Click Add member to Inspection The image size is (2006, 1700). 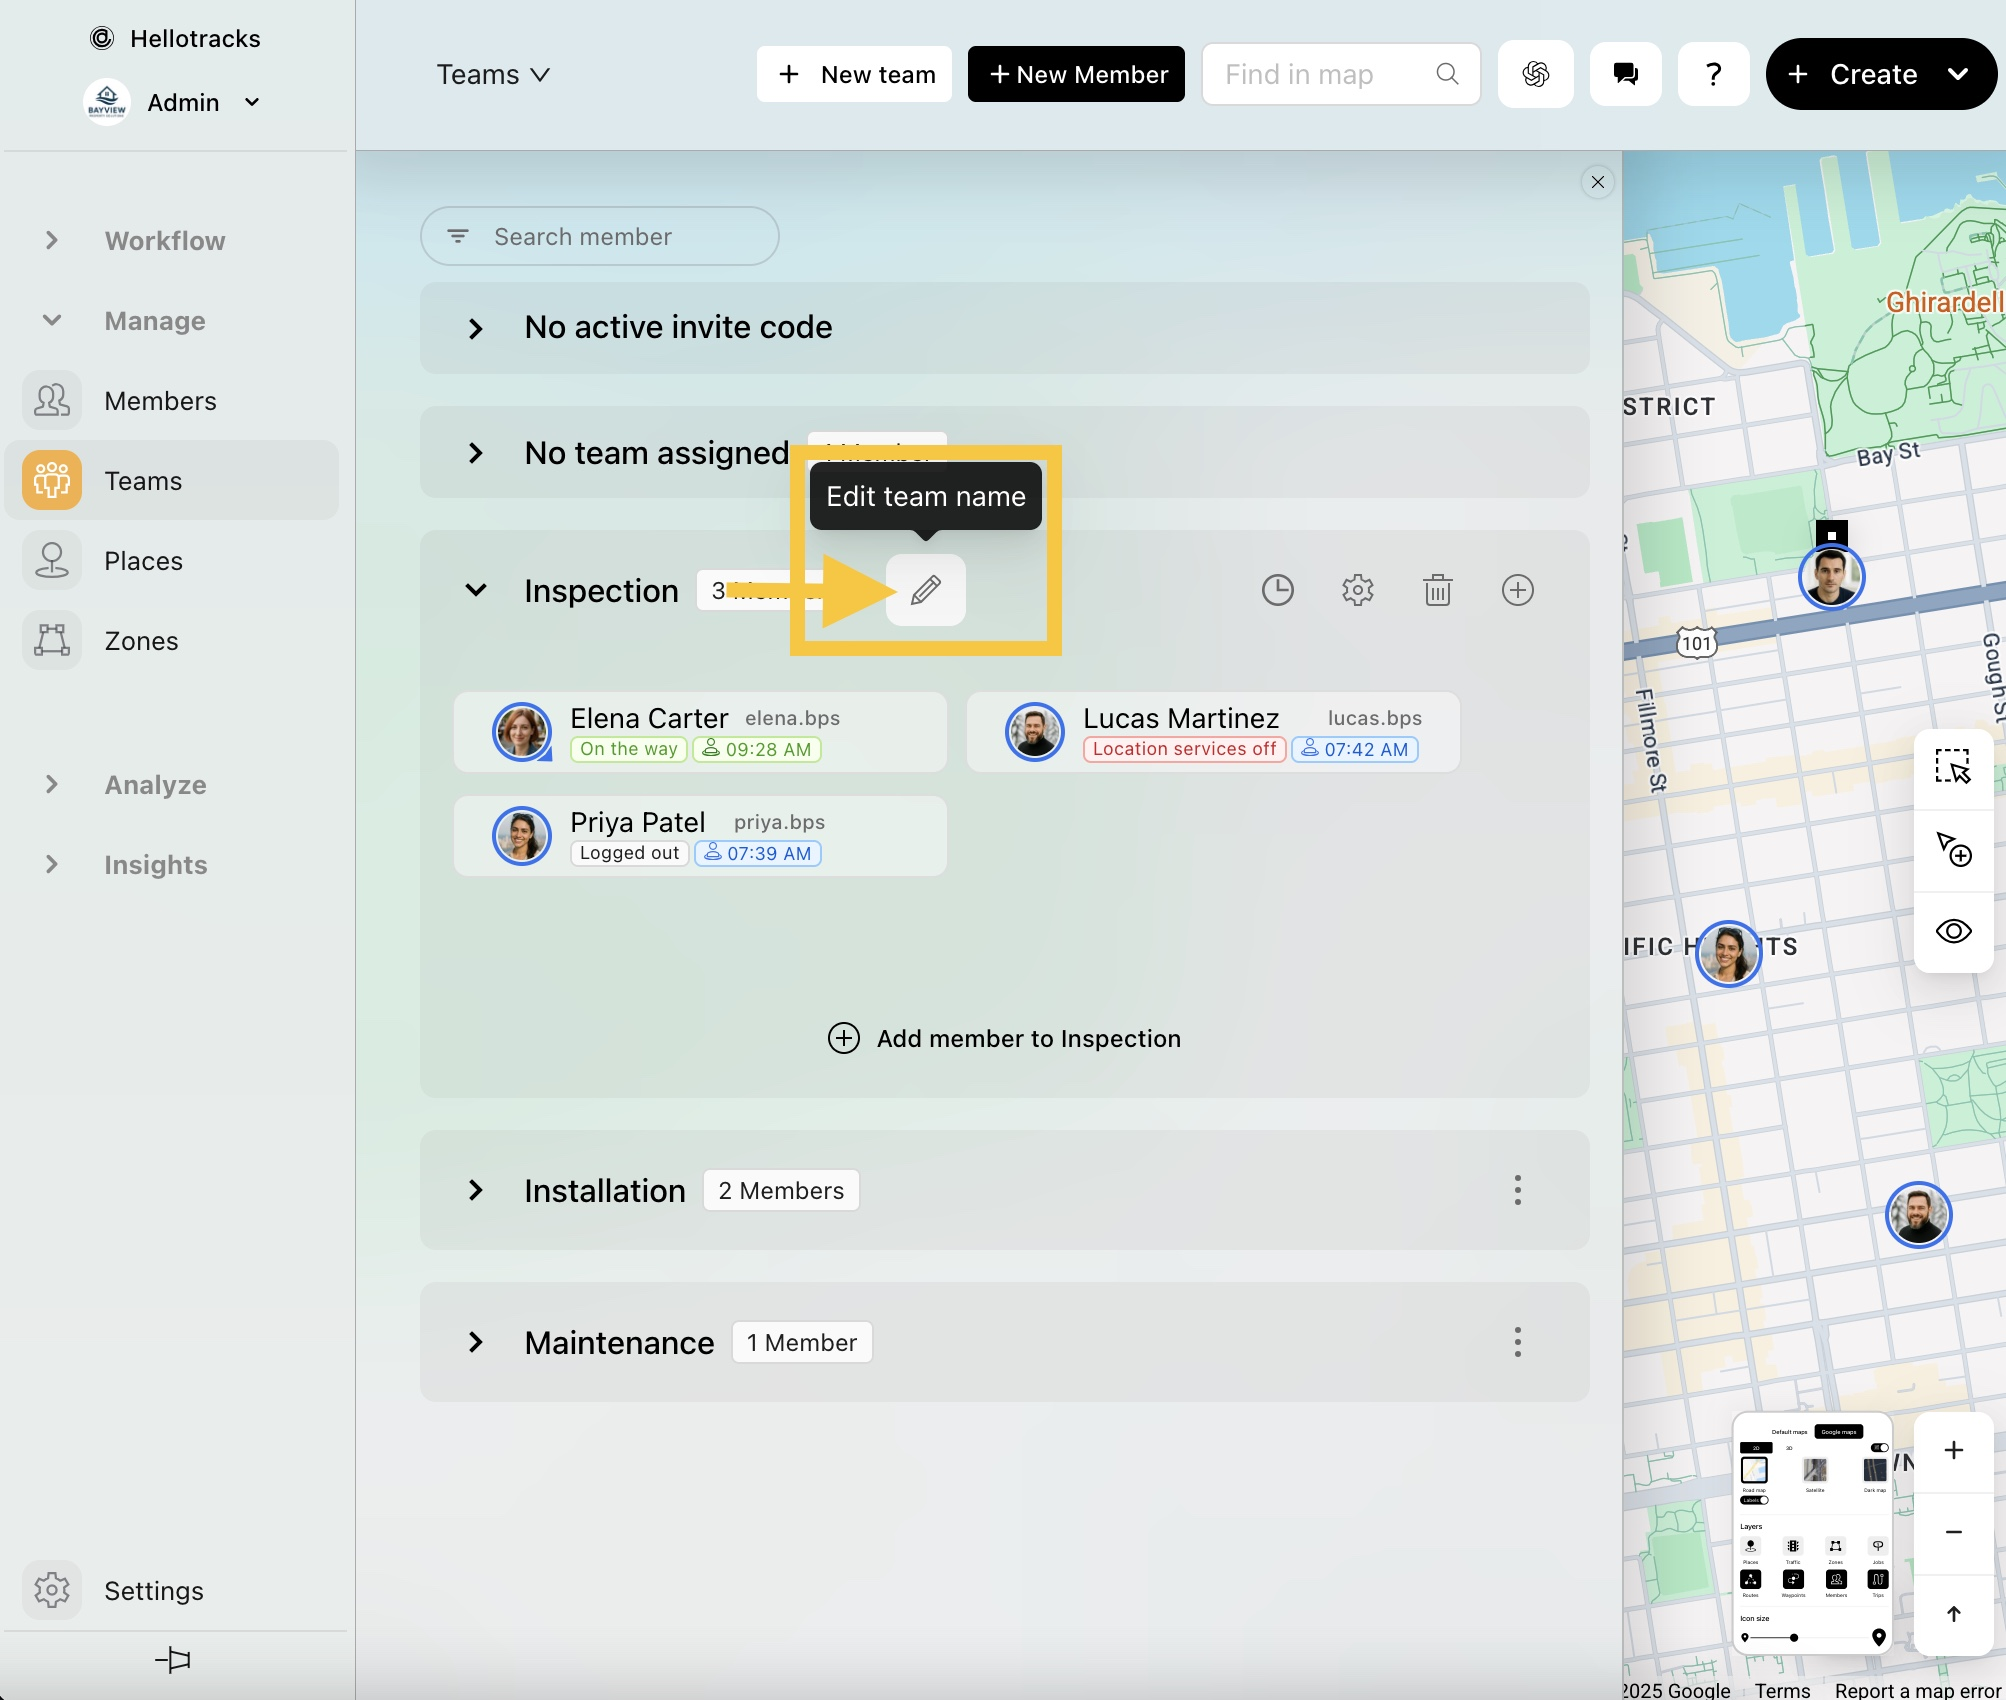coord(1004,1038)
